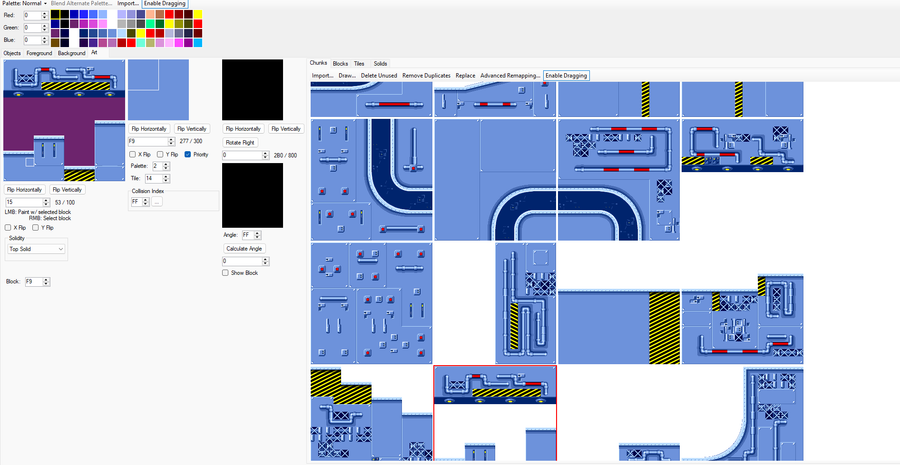900x465 pixels.
Task: Click the Tile value 14 spinner arrows
Action: (x=166, y=179)
